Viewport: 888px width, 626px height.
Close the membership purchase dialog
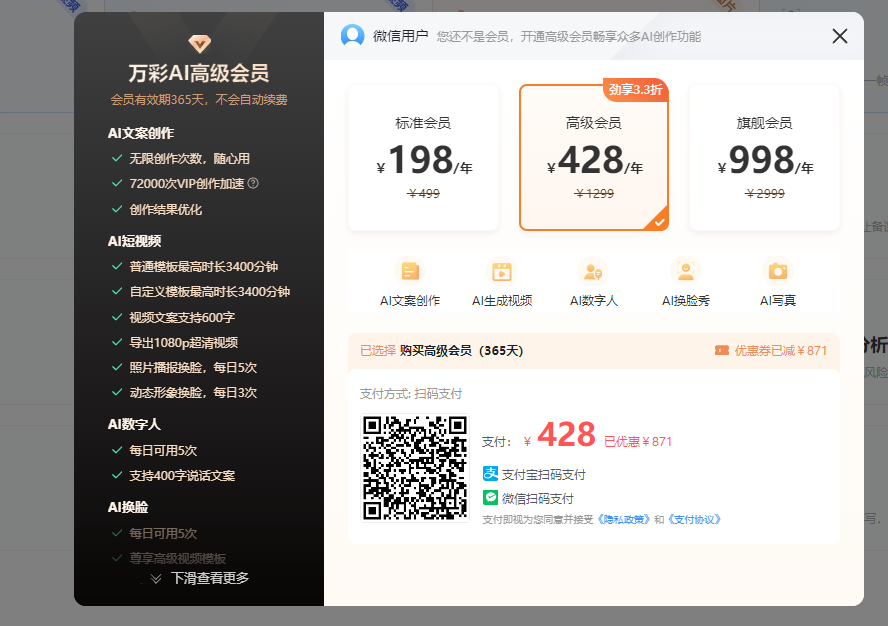pos(839,36)
